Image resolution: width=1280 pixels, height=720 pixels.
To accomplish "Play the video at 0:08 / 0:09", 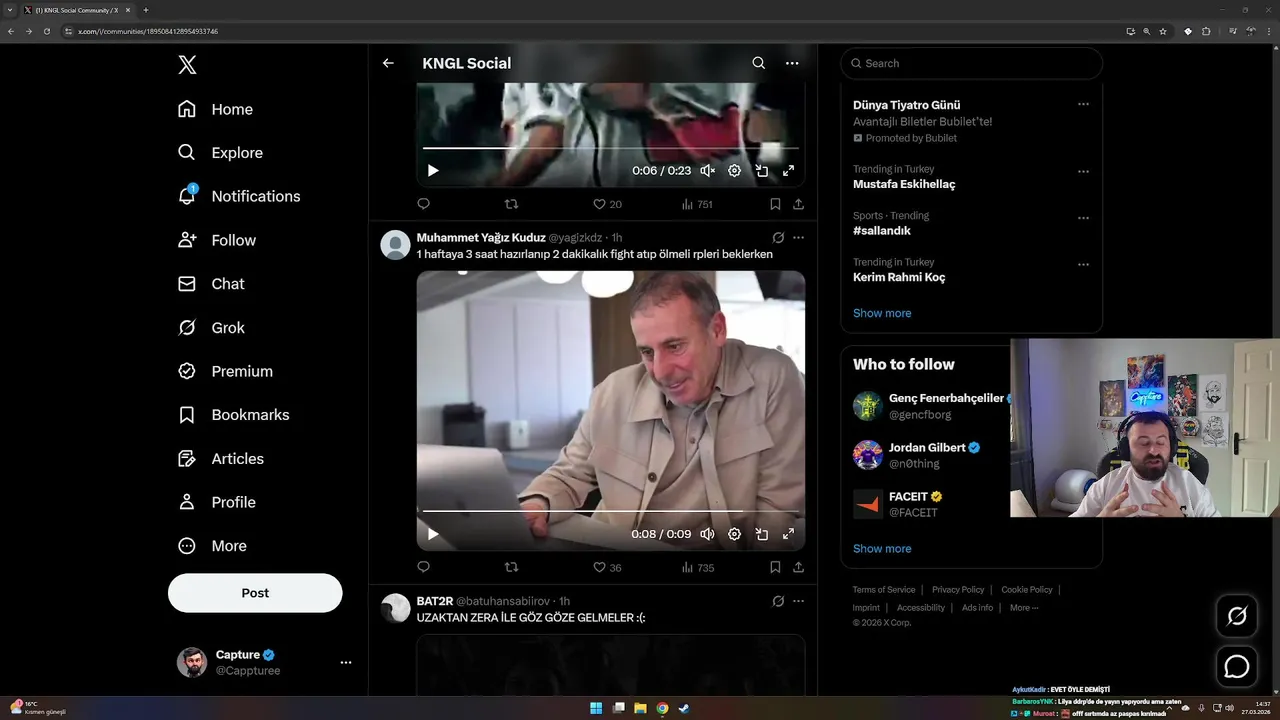I will click(x=433, y=534).
